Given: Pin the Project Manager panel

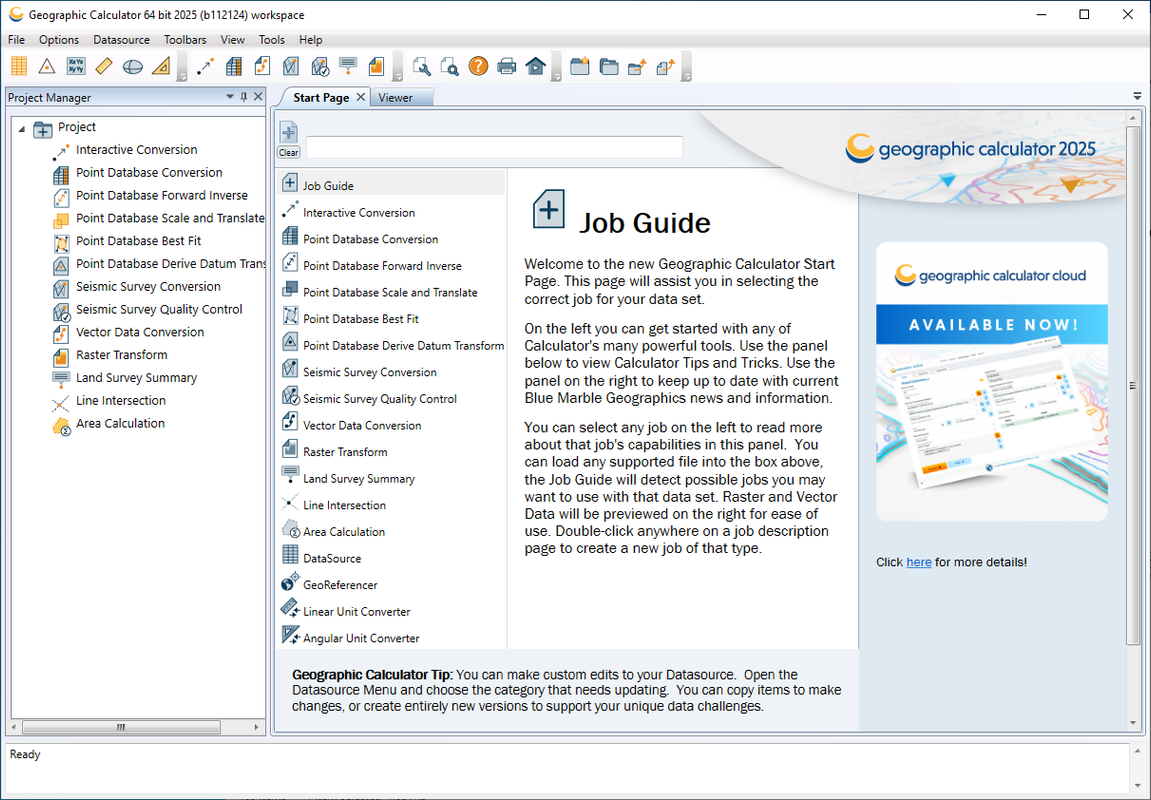Looking at the screenshot, I should [244, 97].
